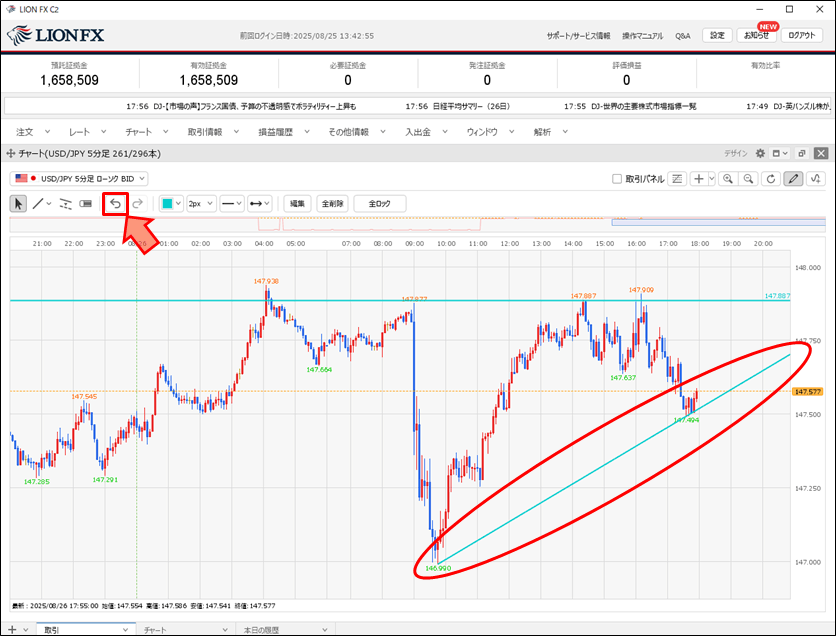Zoom out of the chart
Image resolution: width=836 pixels, height=636 pixels.
[748, 179]
